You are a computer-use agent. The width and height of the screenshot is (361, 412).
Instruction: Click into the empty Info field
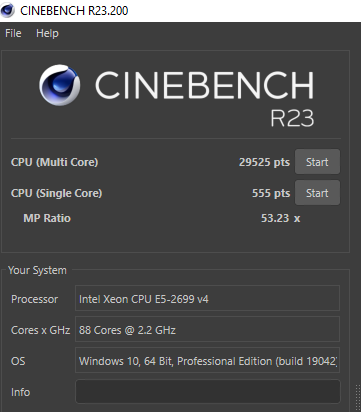(208, 392)
